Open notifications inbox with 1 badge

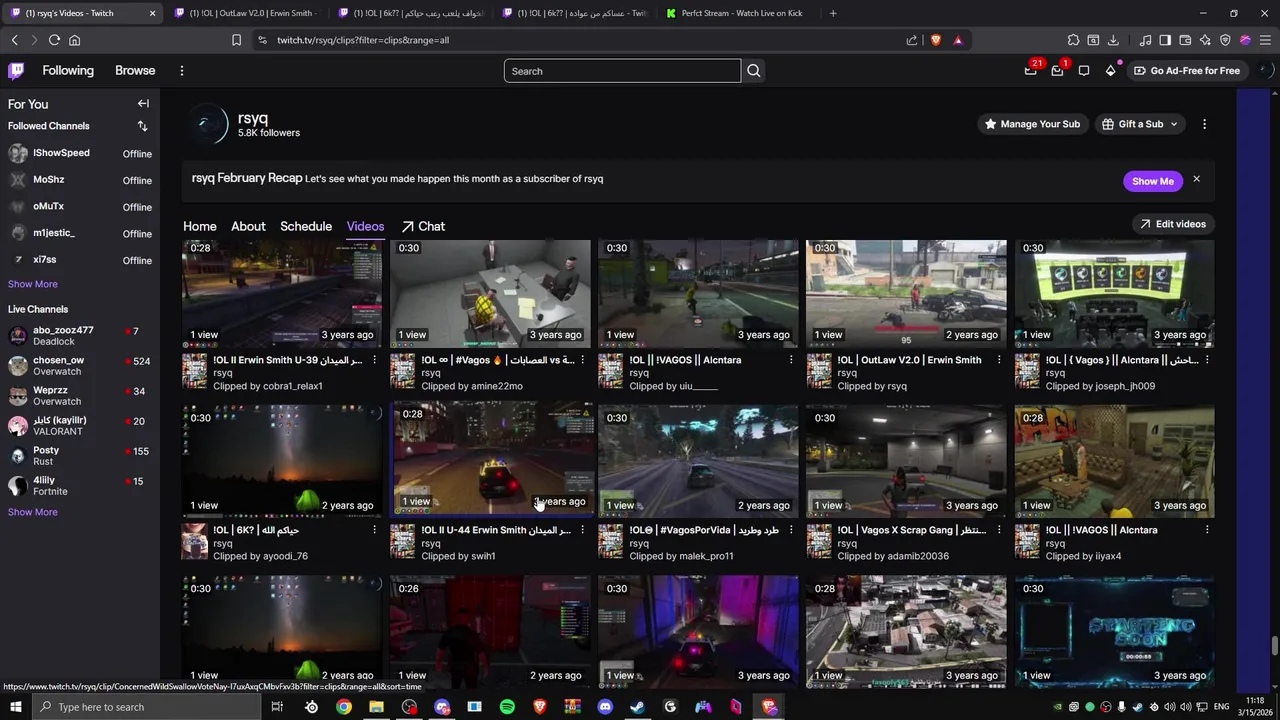coord(1057,70)
